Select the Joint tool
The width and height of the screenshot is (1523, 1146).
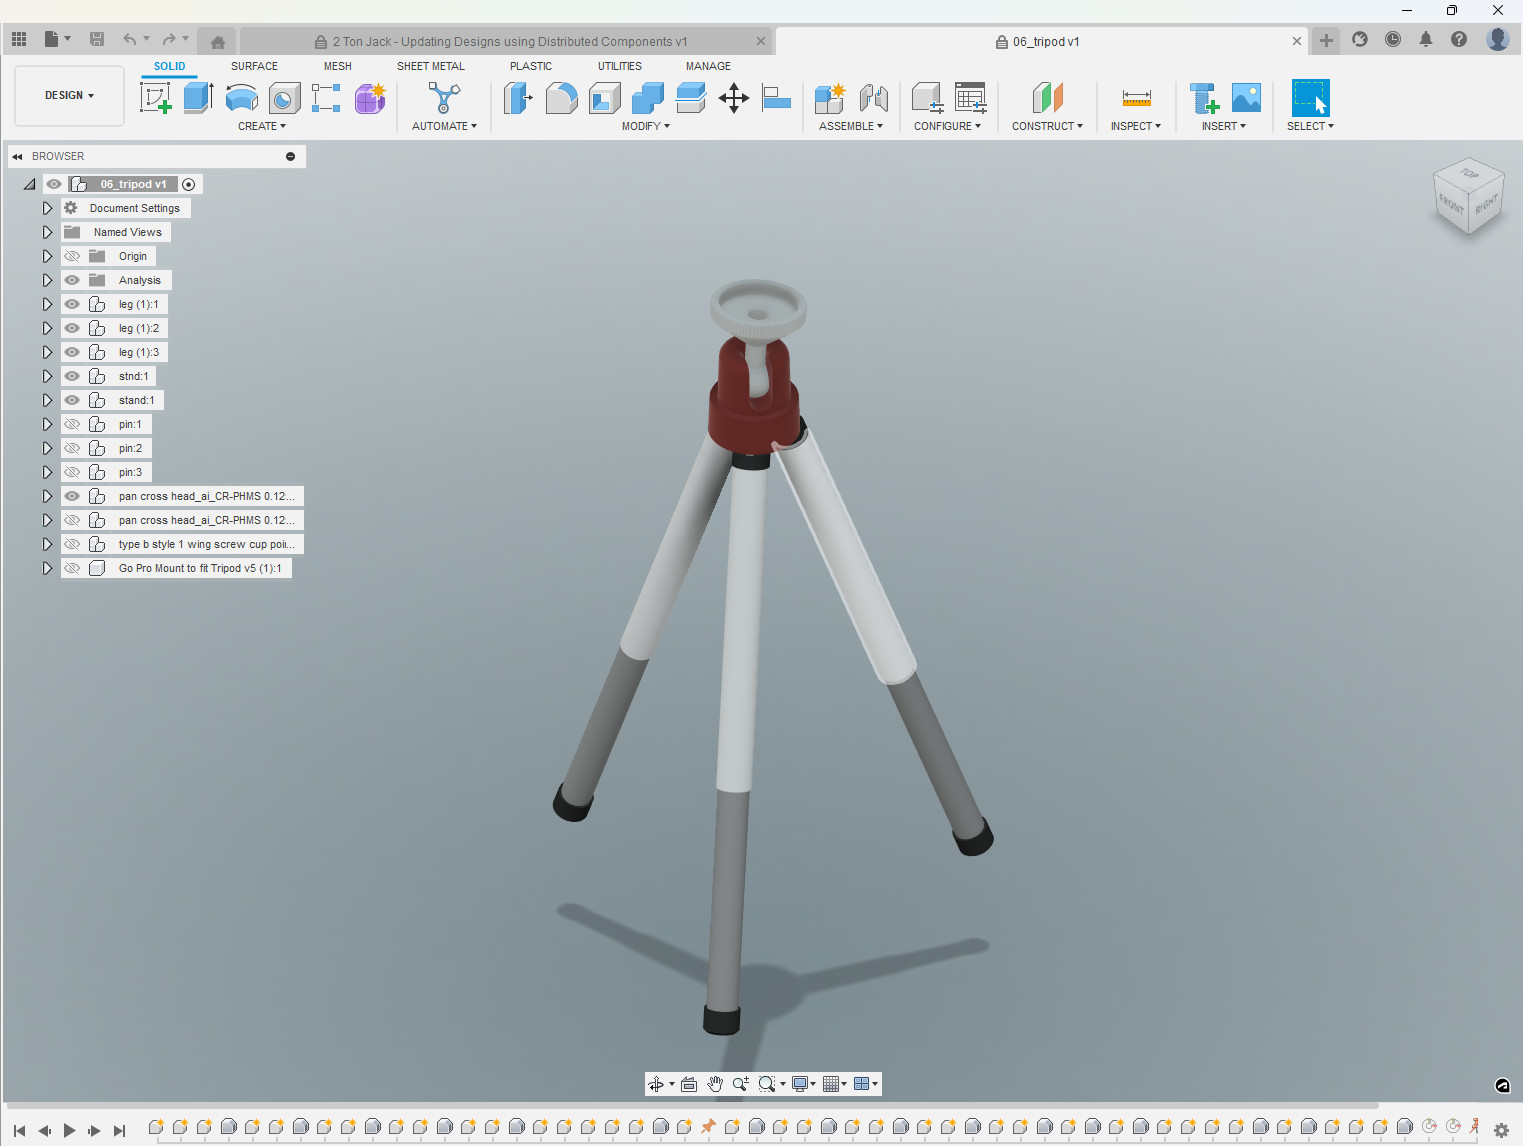pyautogui.click(x=873, y=98)
